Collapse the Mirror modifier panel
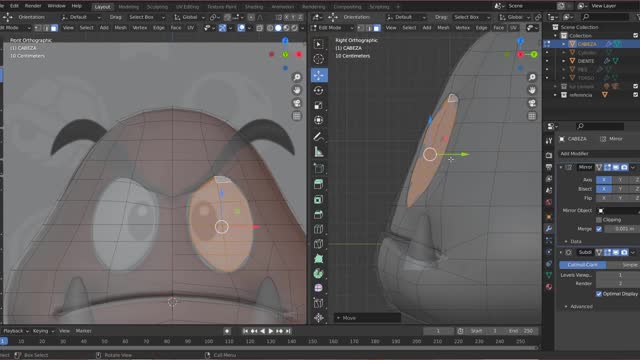The height and width of the screenshot is (360, 640). tap(561, 167)
